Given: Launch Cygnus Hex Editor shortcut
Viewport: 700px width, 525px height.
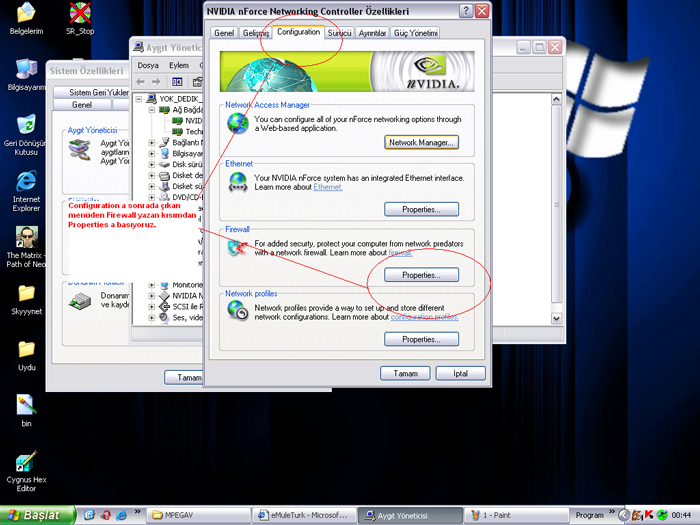Looking at the screenshot, I should pyautogui.click(x=26, y=471).
